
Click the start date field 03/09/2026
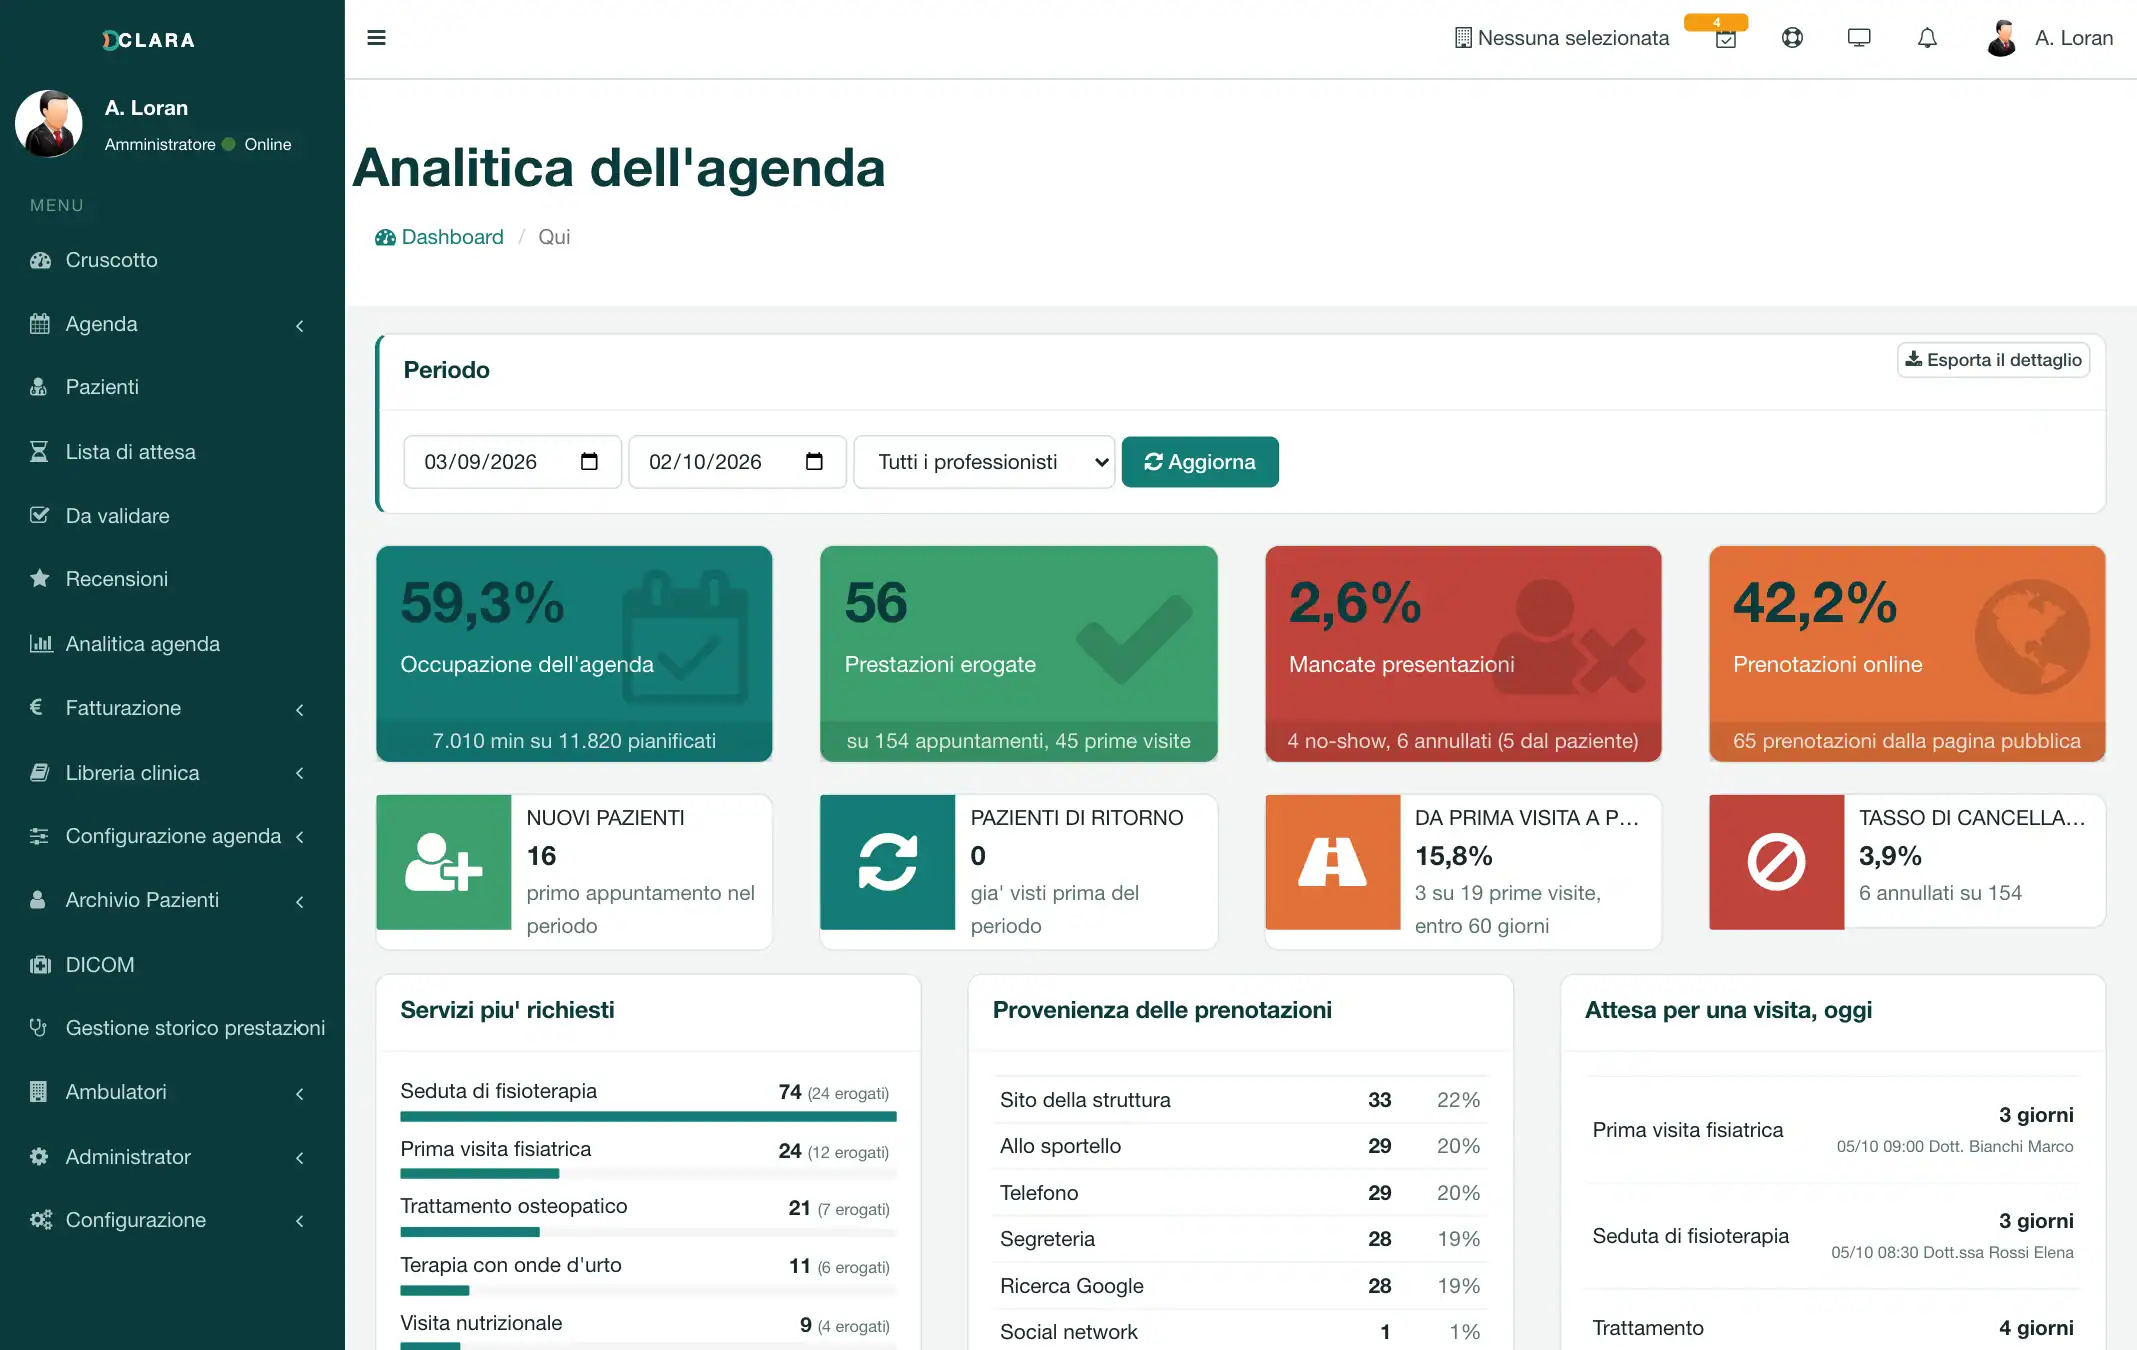[512, 462]
